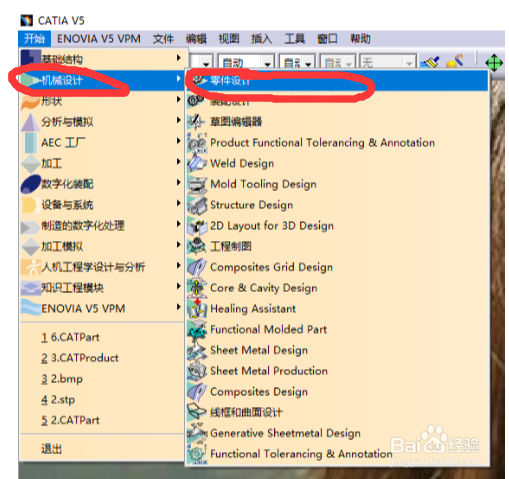Click the Sheet Metal Design icon

point(197,350)
